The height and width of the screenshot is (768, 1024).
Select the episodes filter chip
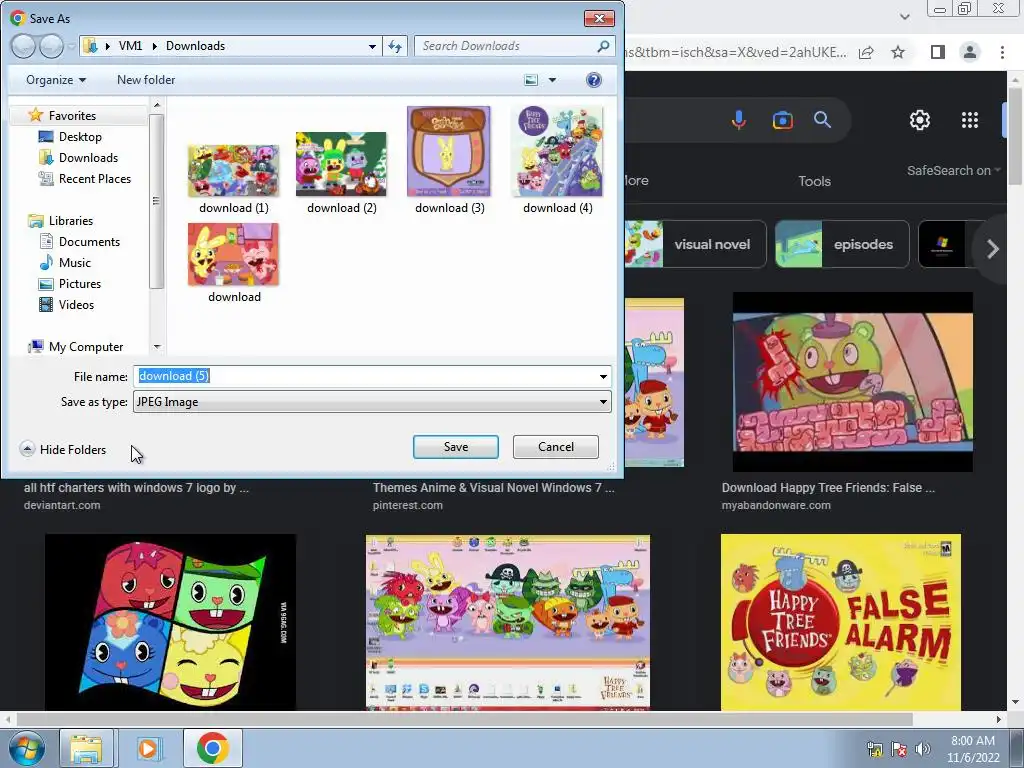click(x=842, y=244)
